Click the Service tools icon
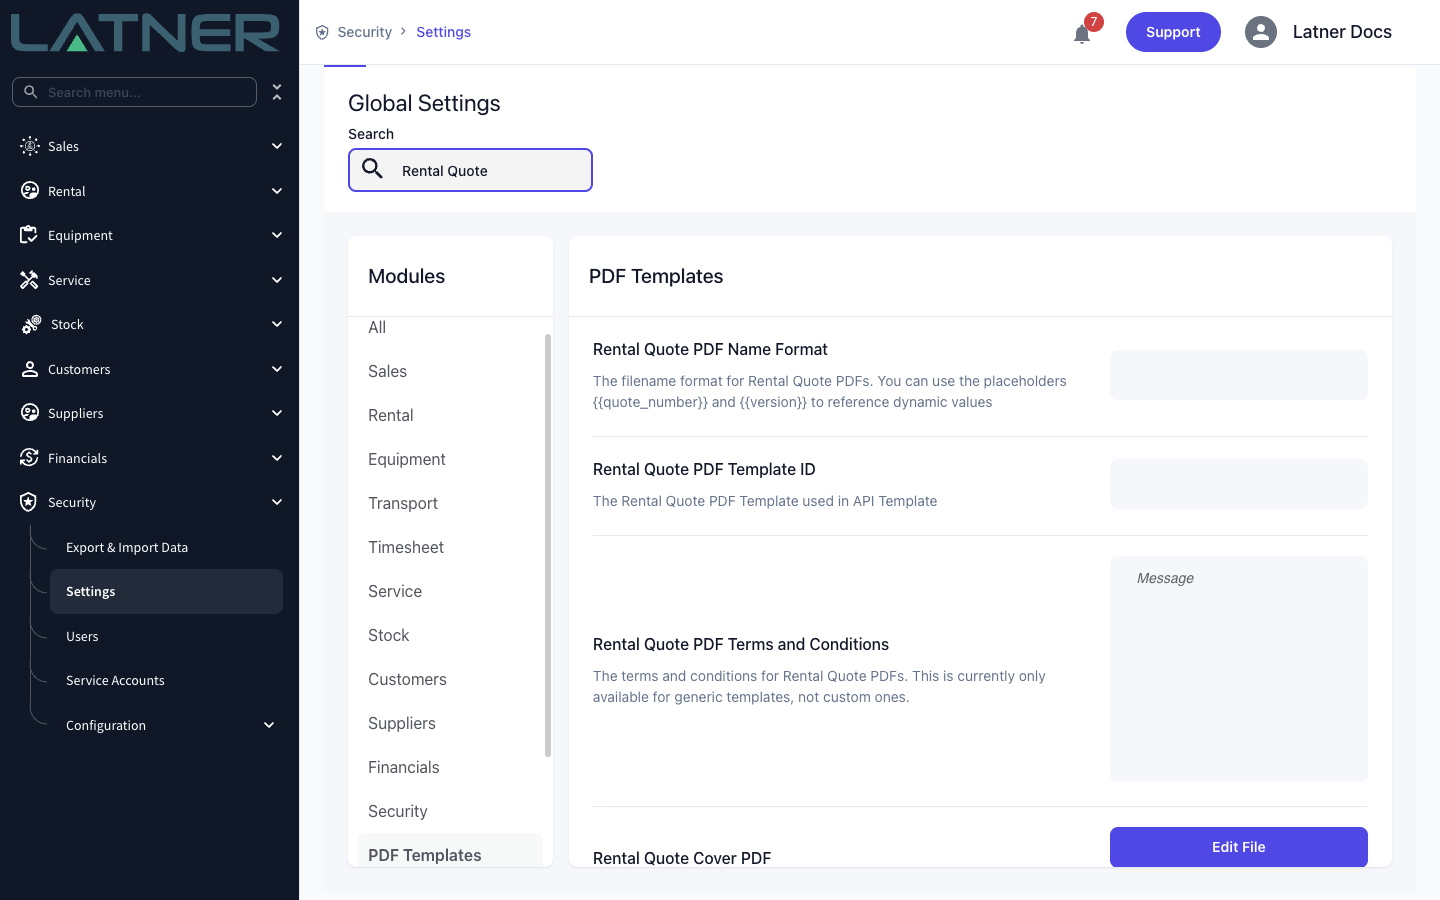The width and height of the screenshot is (1440, 900). tap(29, 280)
